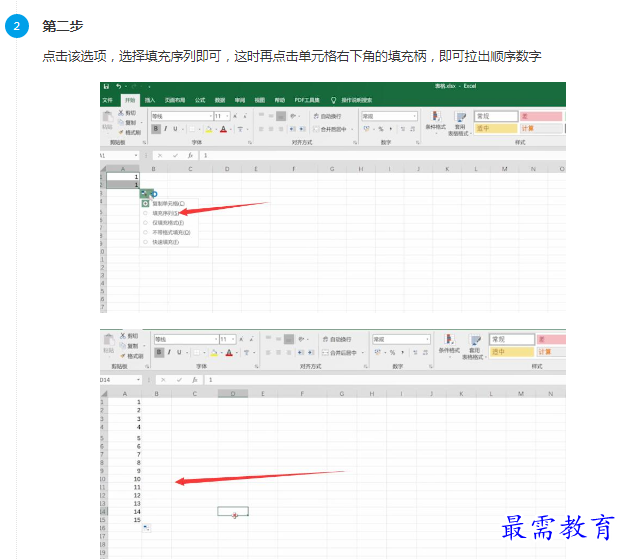Toggle Bold (B) in top Excel ribbon
The image size is (623, 559).
coord(156,129)
